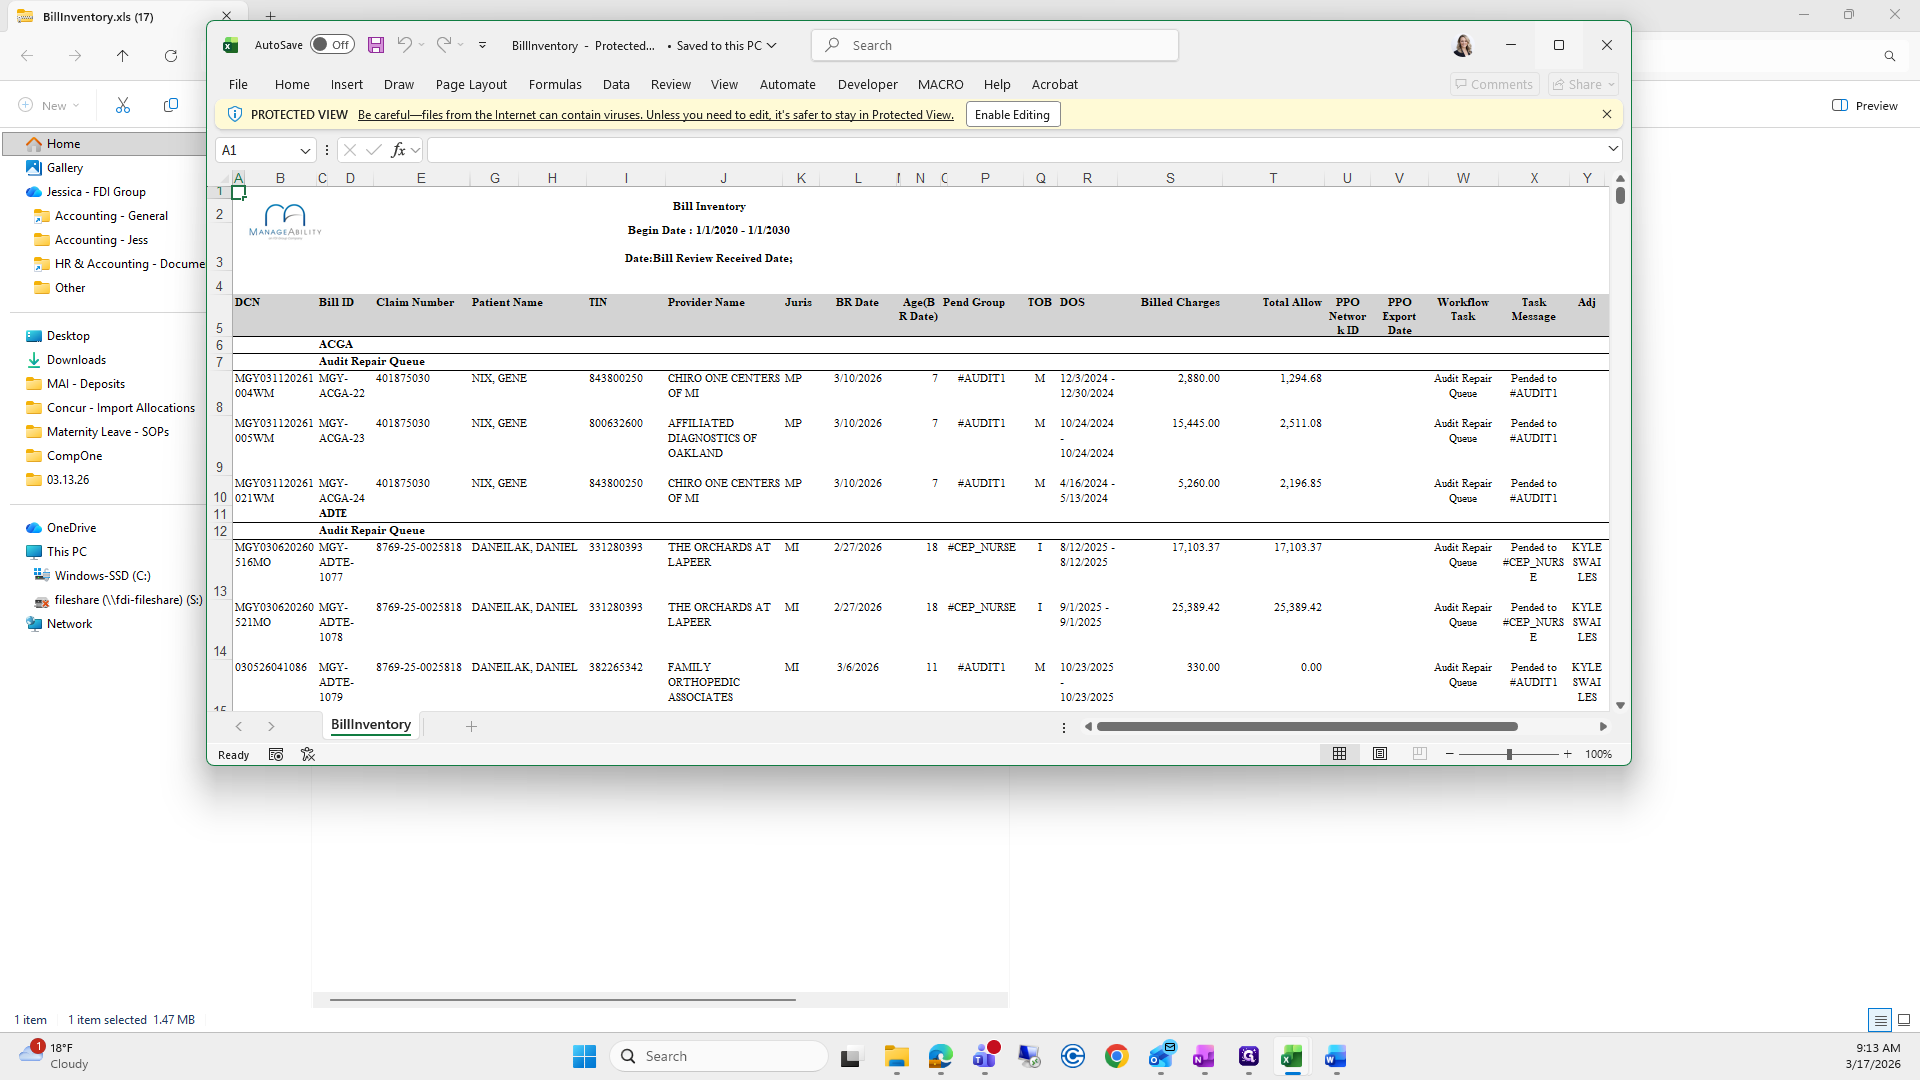Viewport: 1920px width, 1080px height.
Task: Click the Undo arrow icon
Action: click(x=404, y=45)
